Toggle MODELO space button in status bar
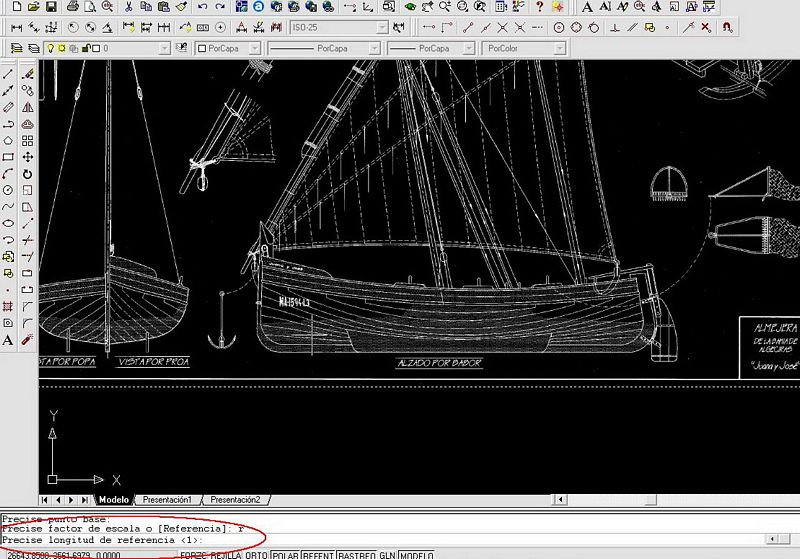 pyautogui.click(x=416, y=555)
